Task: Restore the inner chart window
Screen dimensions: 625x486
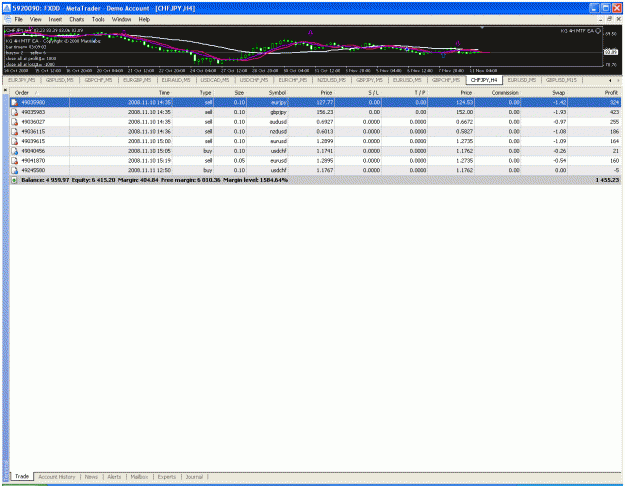Action: (x=609, y=19)
